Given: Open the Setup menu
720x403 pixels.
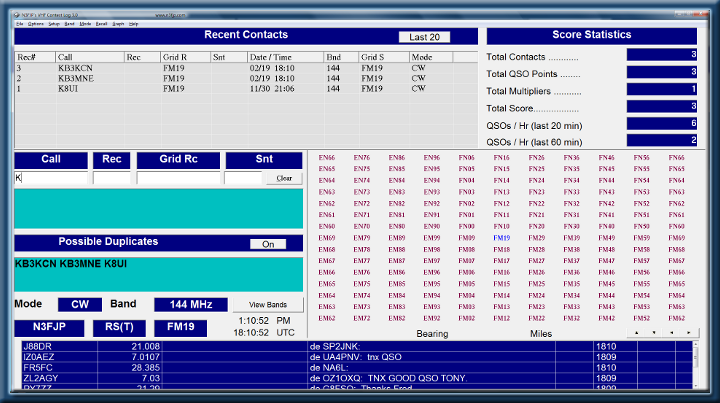Looking at the screenshot, I should point(54,24).
